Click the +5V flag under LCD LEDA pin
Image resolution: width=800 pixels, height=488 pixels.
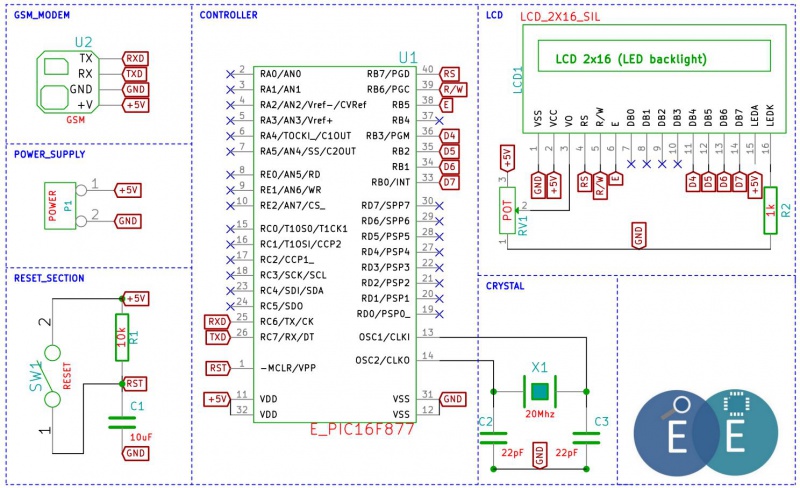point(755,184)
